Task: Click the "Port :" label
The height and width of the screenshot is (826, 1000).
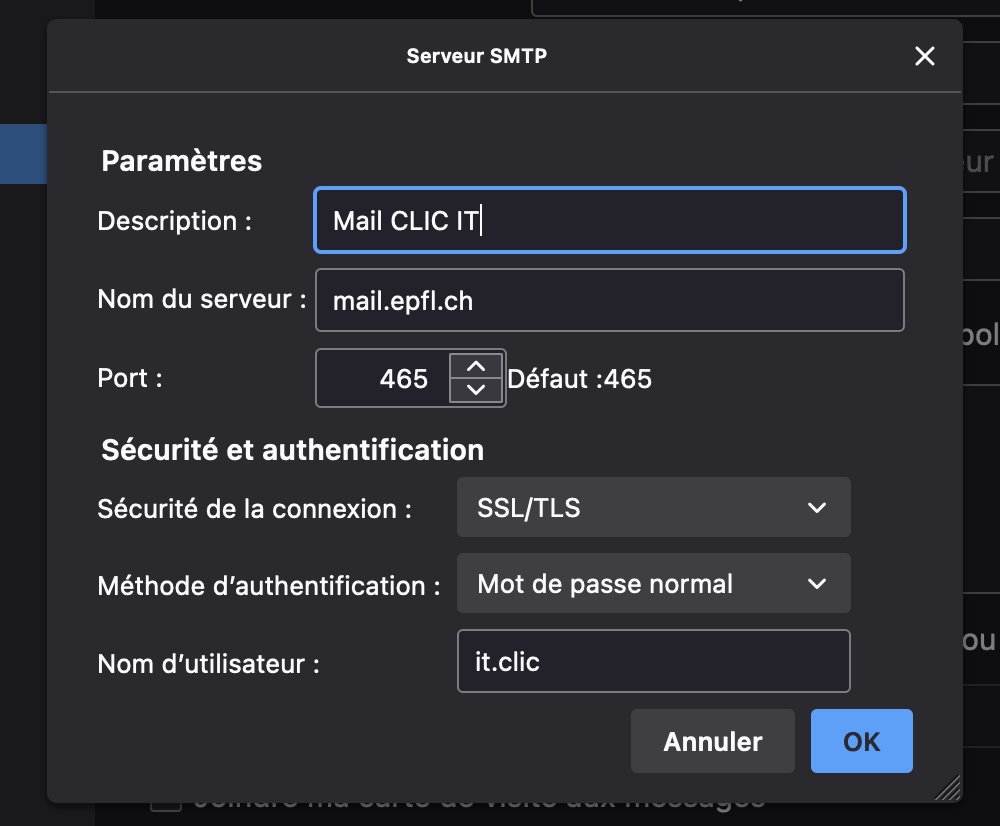Action: pos(130,379)
